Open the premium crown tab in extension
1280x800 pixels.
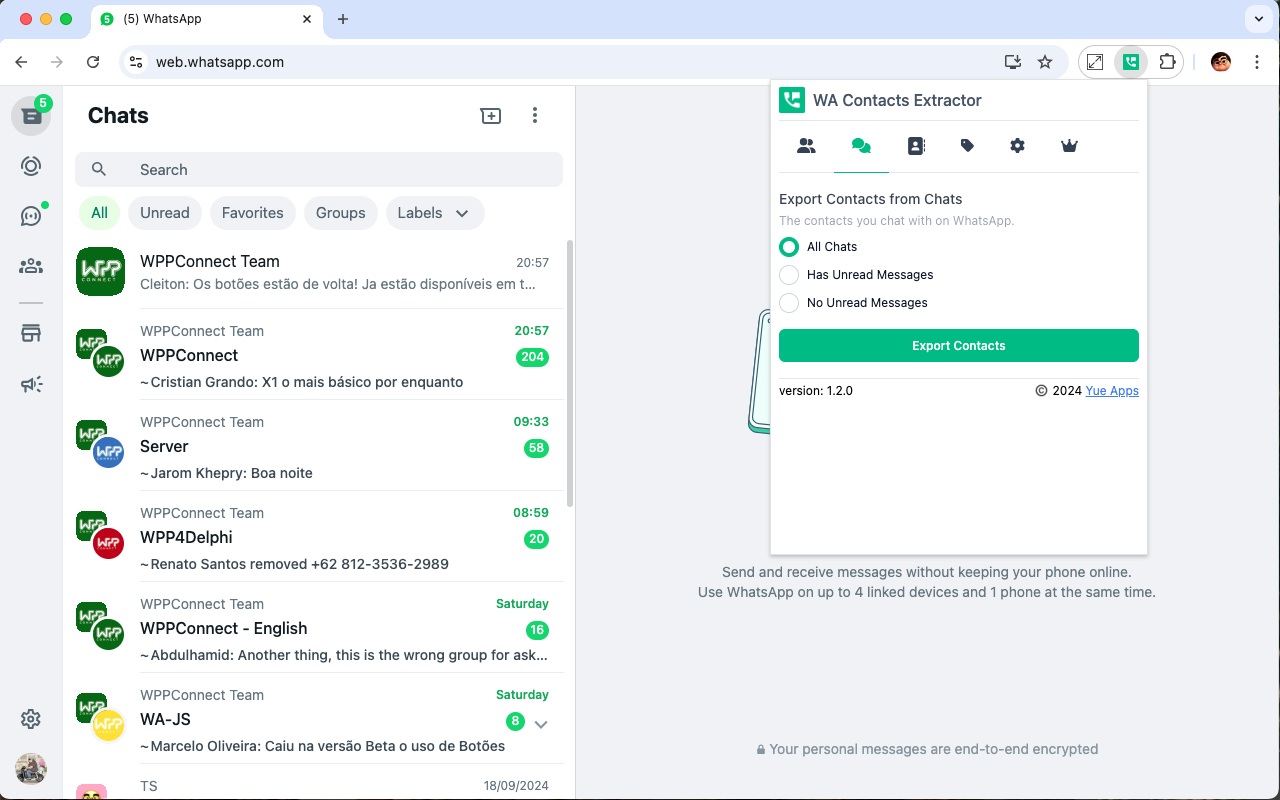[x=1069, y=146]
